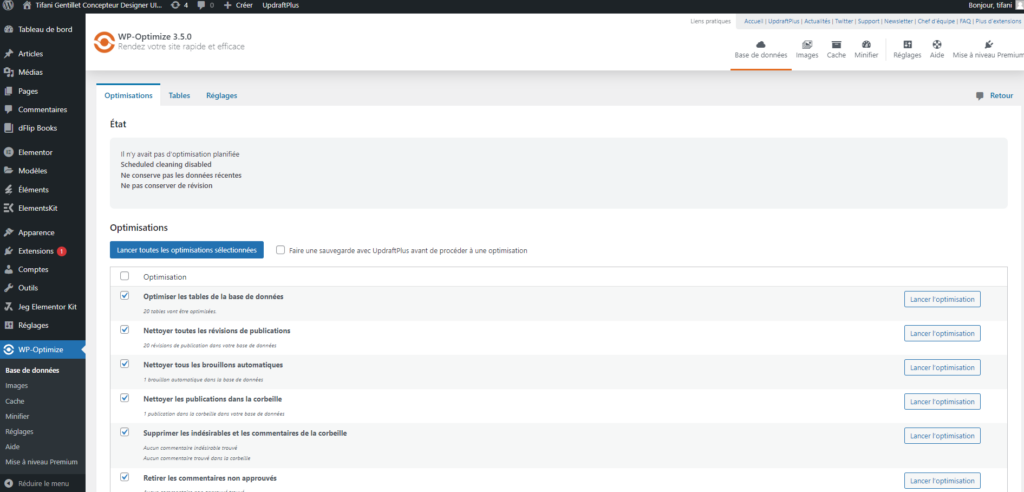
Task: Run optimization for Nettoyer toutes les révisions
Action: (942, 333)
